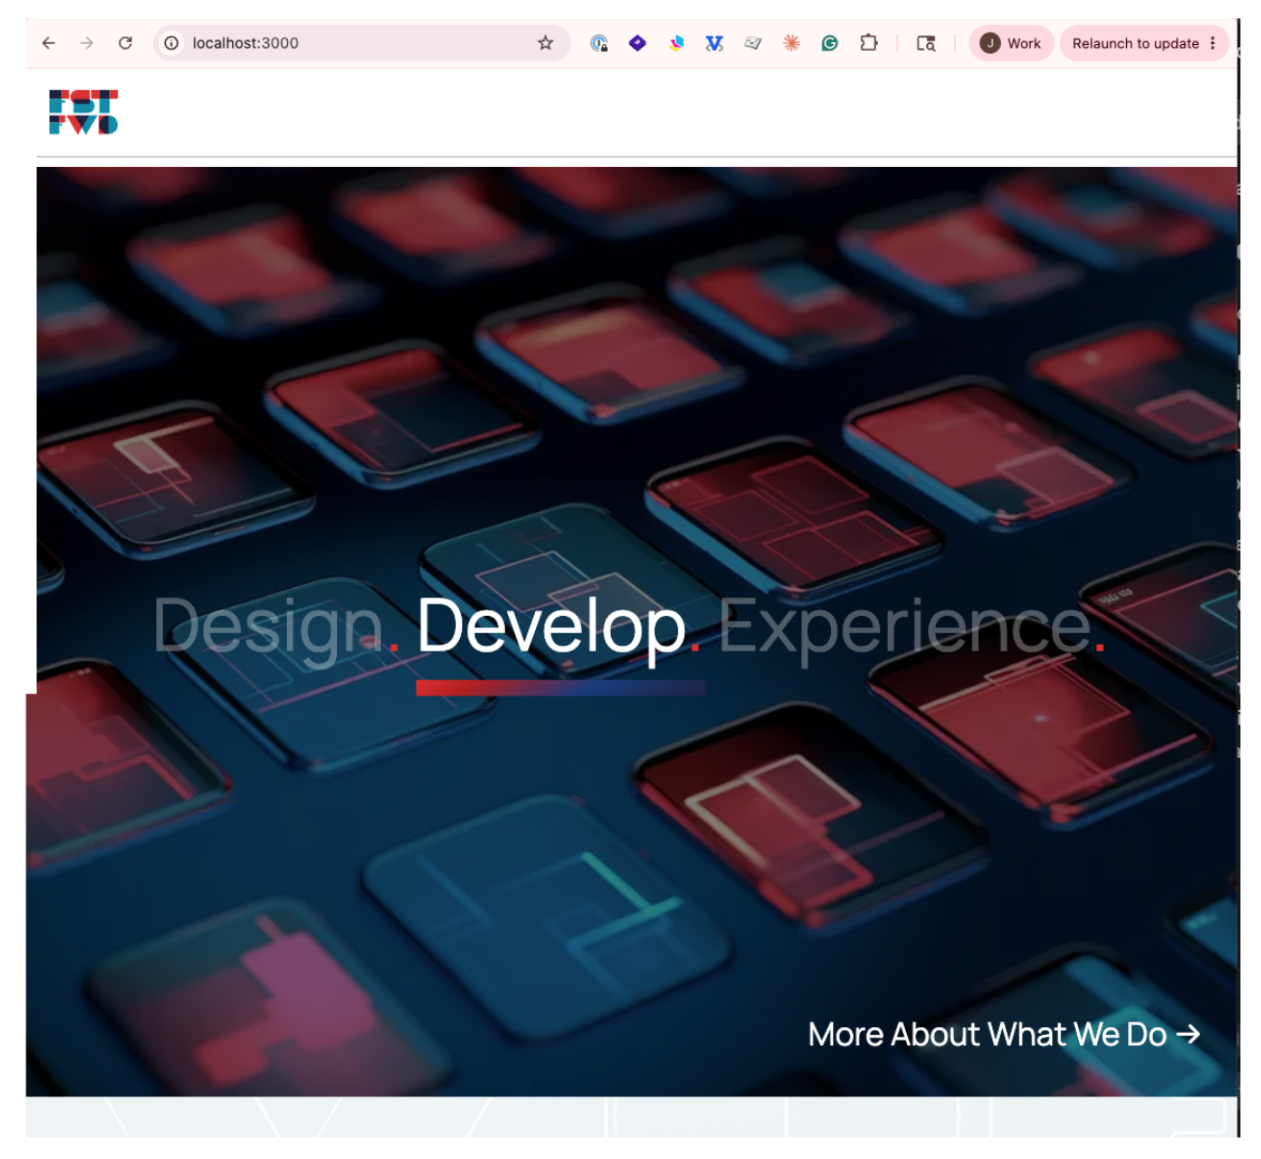Click the tab search icon in toolbar

pos(926,43)
